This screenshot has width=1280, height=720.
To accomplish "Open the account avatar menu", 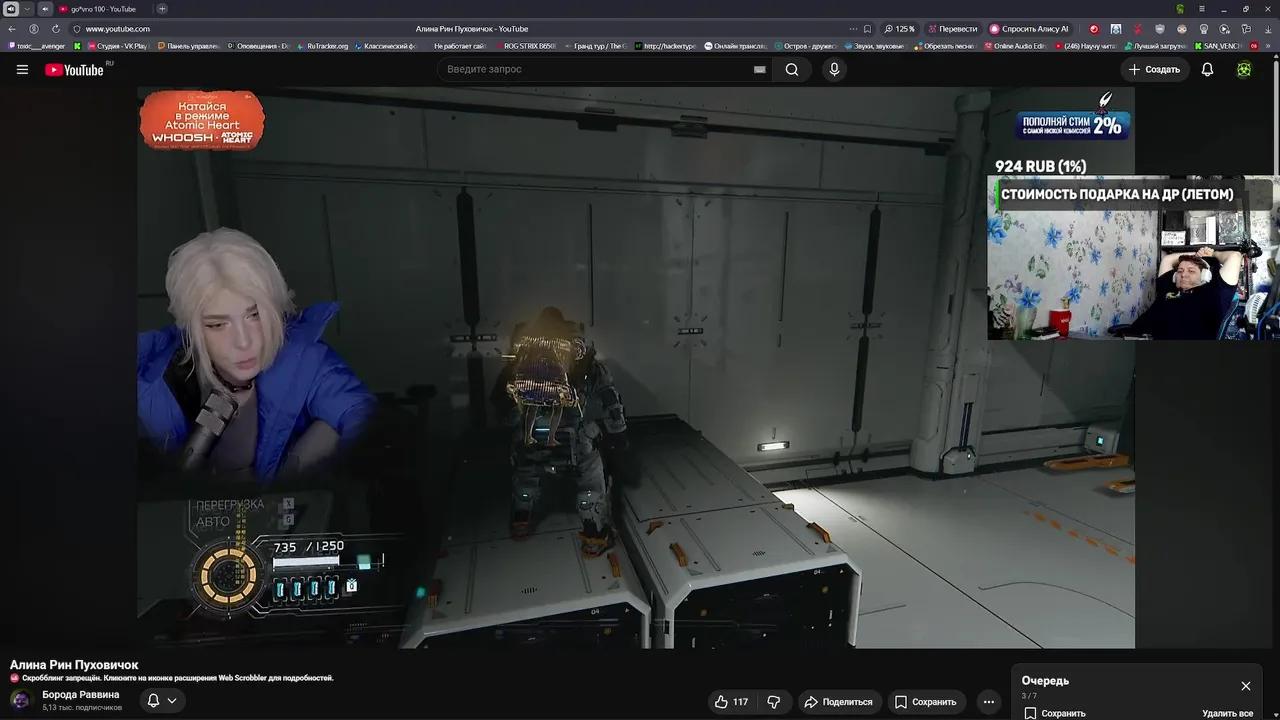I will point(1244,69).
